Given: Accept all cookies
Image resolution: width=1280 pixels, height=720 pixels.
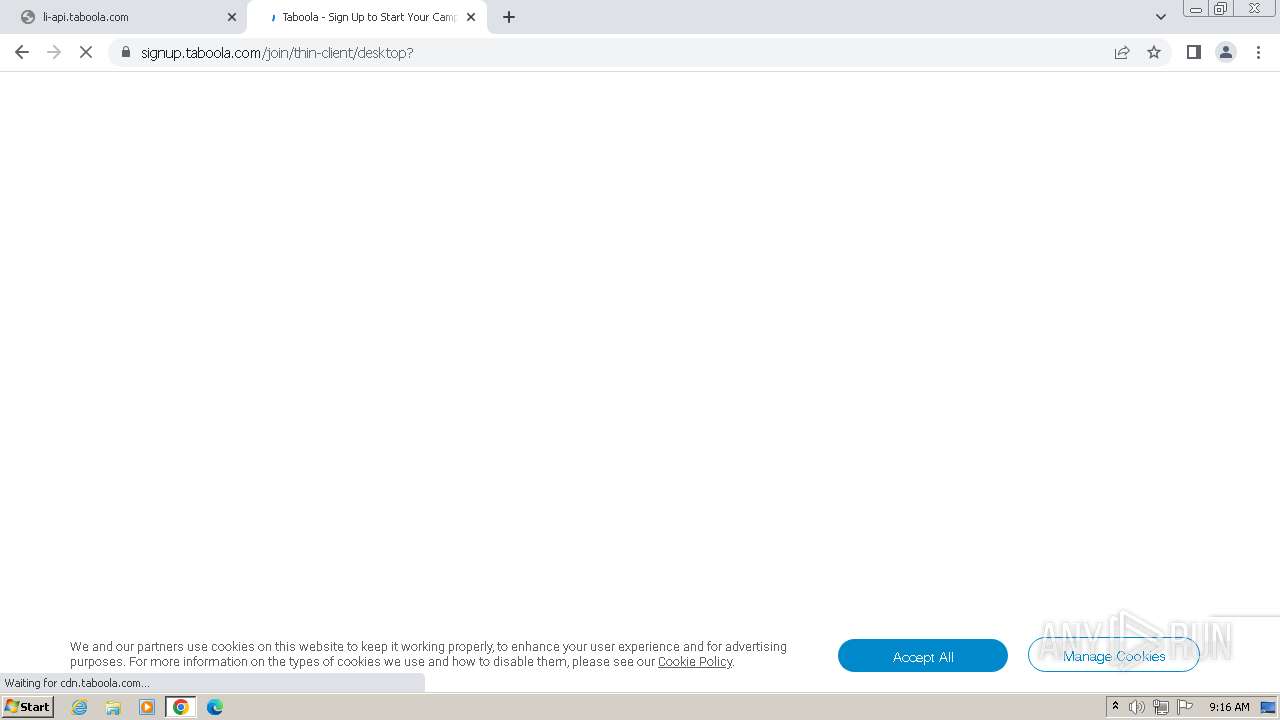Looking at the screenshot, I should [923, 656].
